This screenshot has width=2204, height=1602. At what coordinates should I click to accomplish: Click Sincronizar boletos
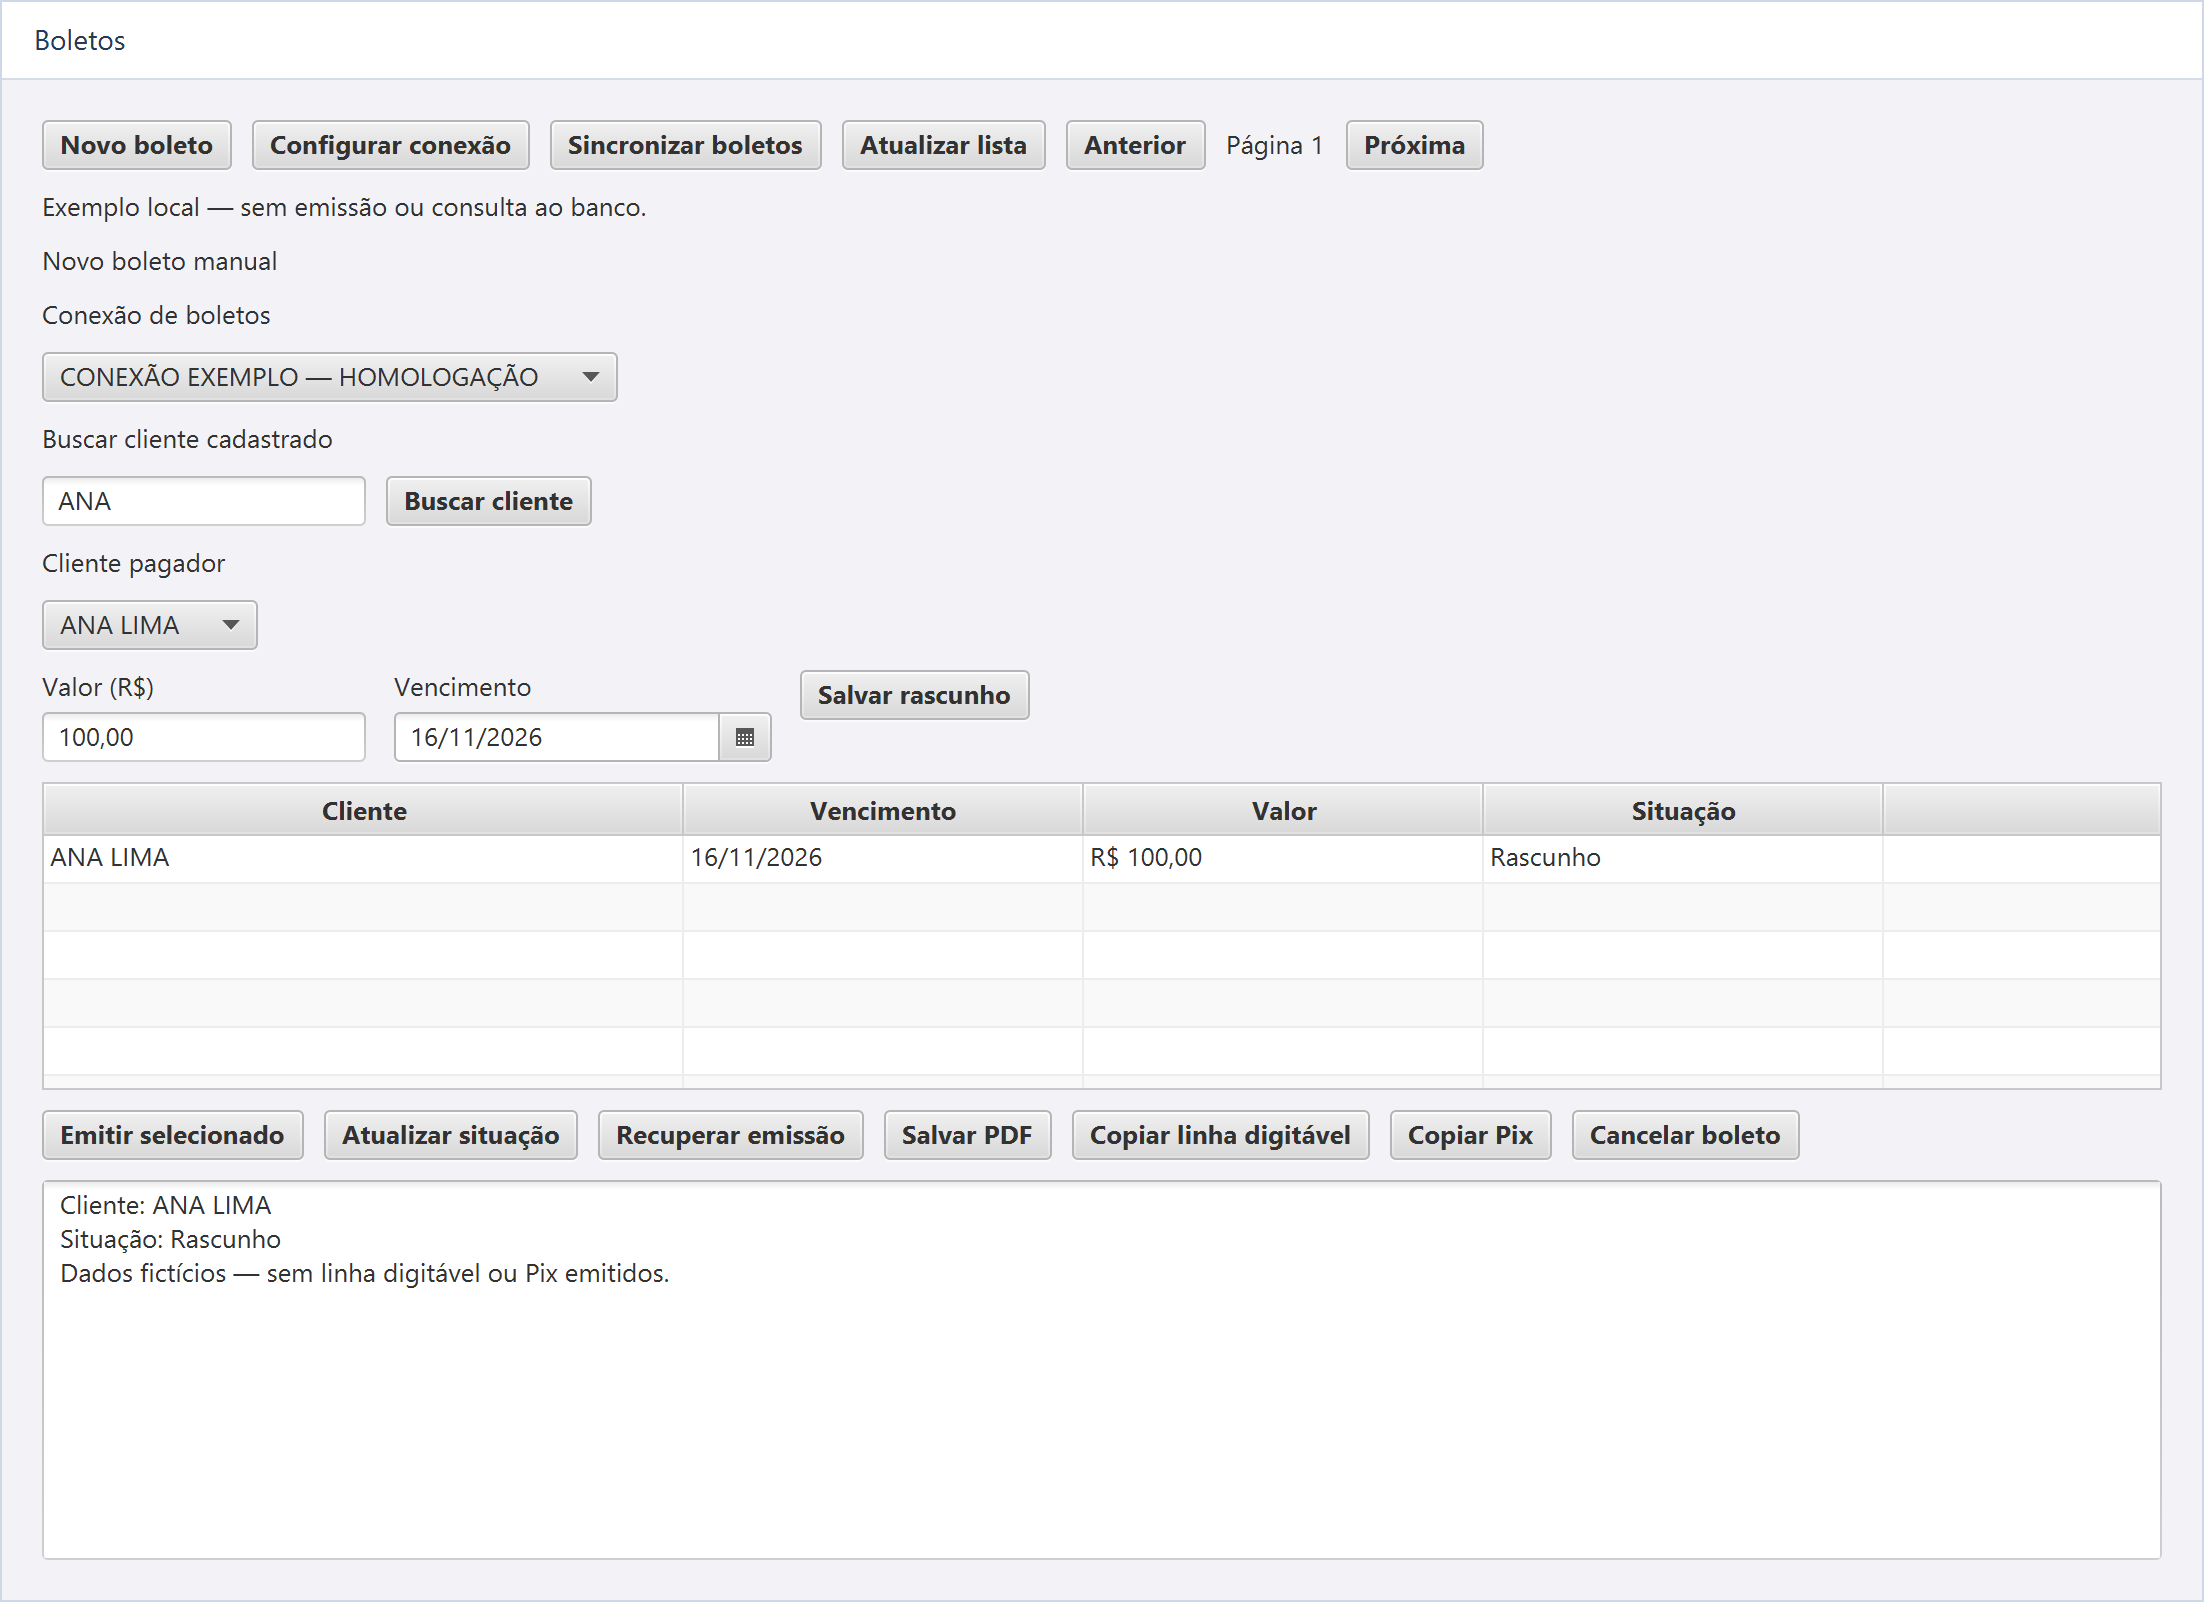[685, 145]
